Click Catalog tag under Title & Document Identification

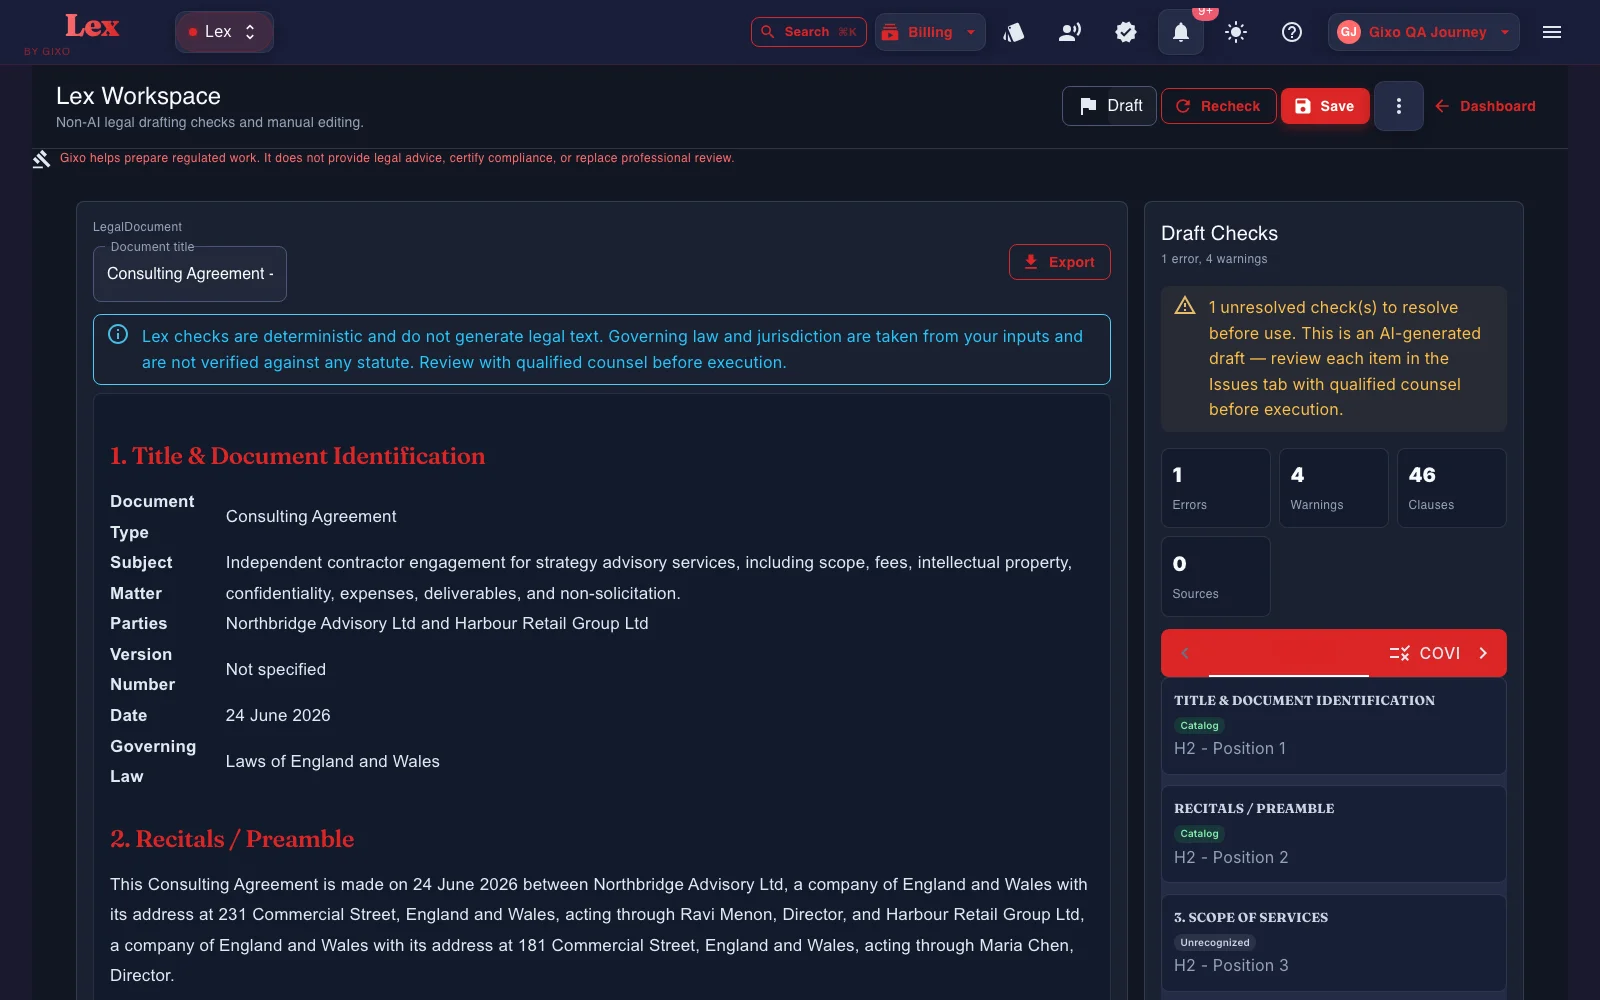coord(1199,726)
